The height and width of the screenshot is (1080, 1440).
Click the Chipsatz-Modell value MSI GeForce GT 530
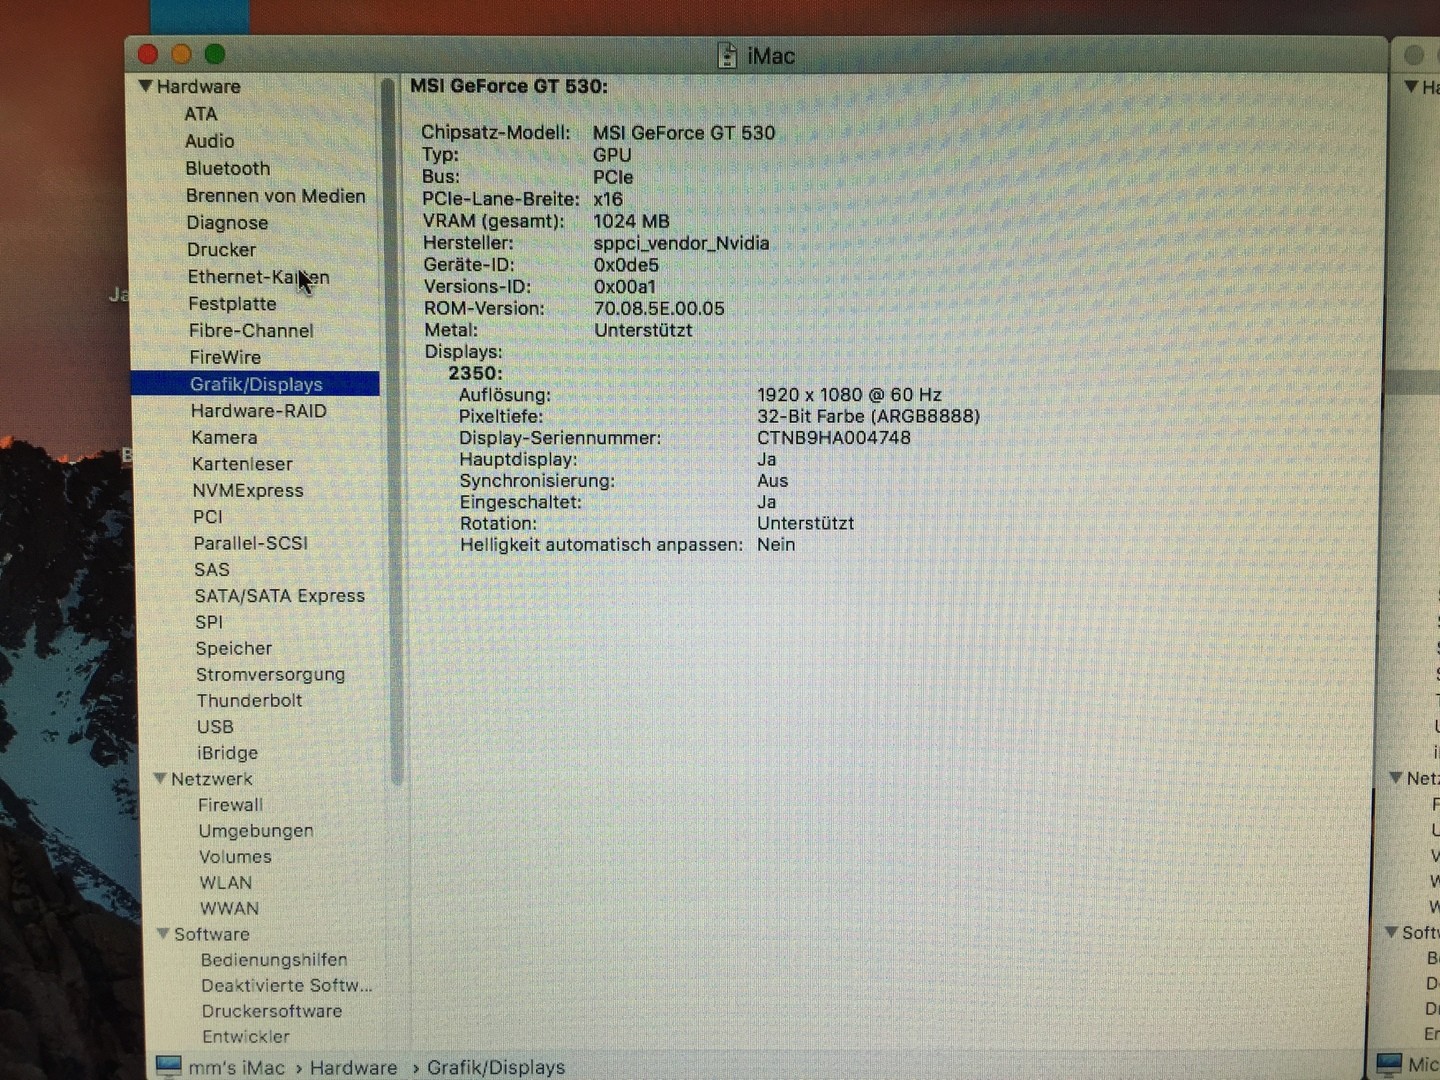pos(684,133)
